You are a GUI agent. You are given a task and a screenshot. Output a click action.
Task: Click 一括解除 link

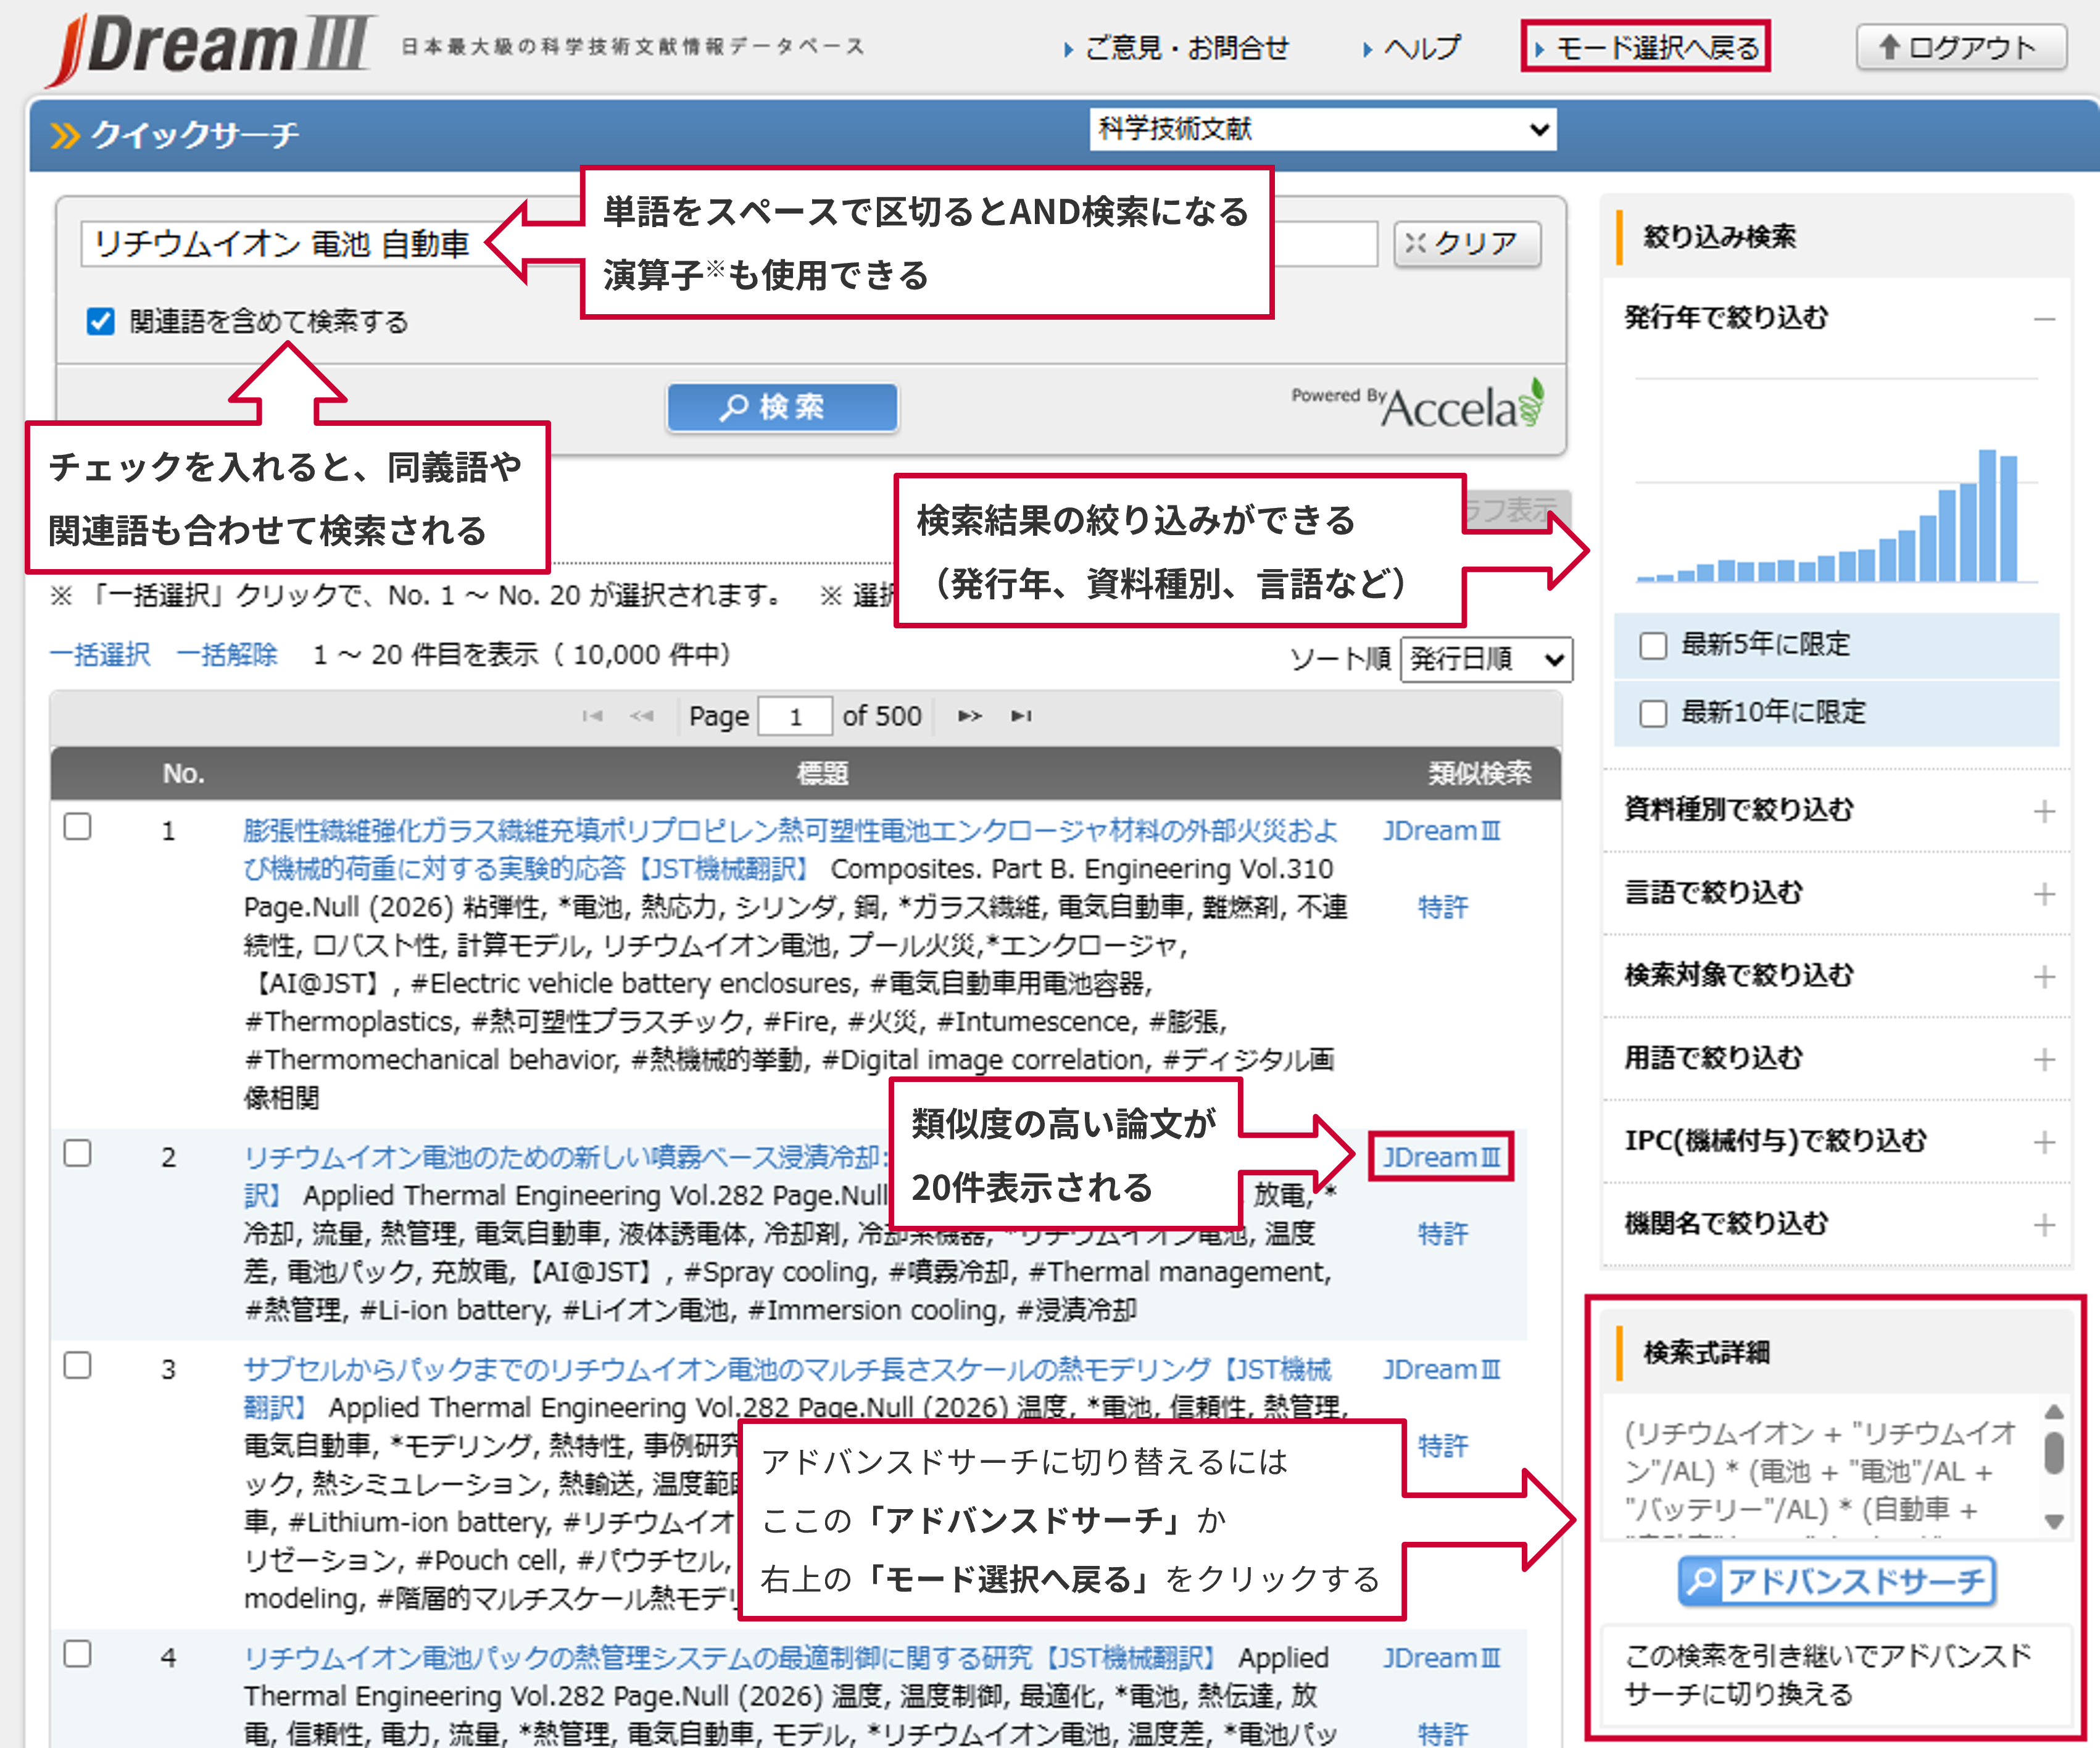click(x=226, y=655)
